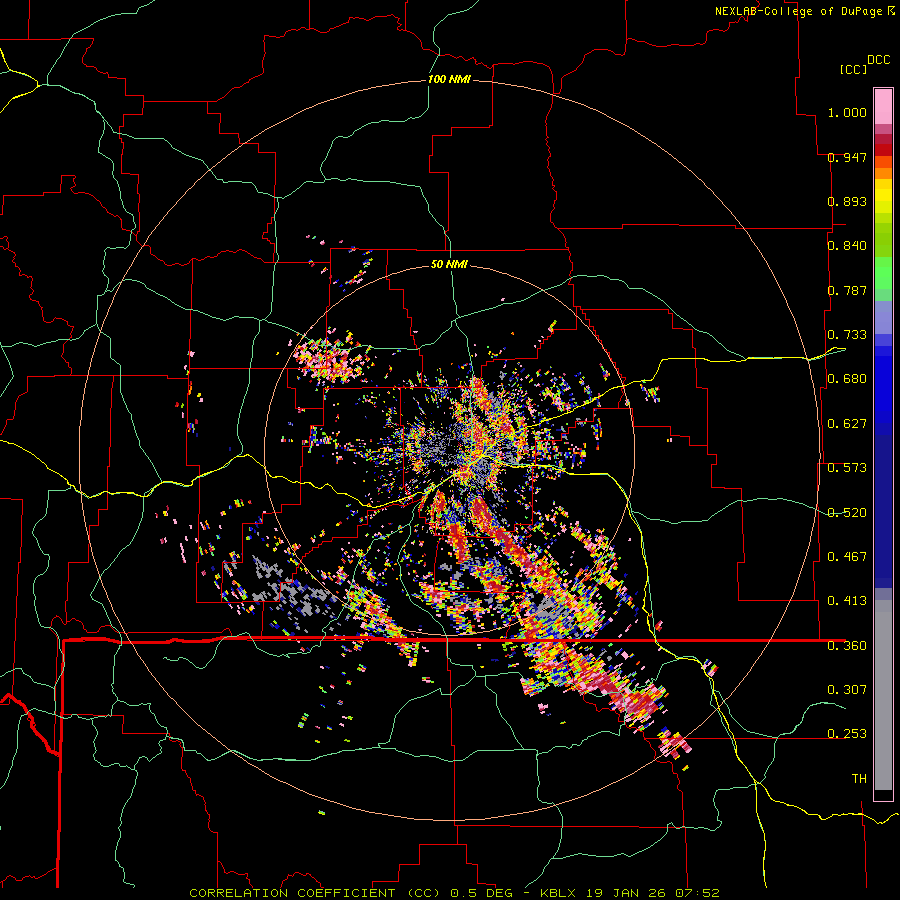
Task: Select the 0.627 scale value
Action: pos(847,424)
